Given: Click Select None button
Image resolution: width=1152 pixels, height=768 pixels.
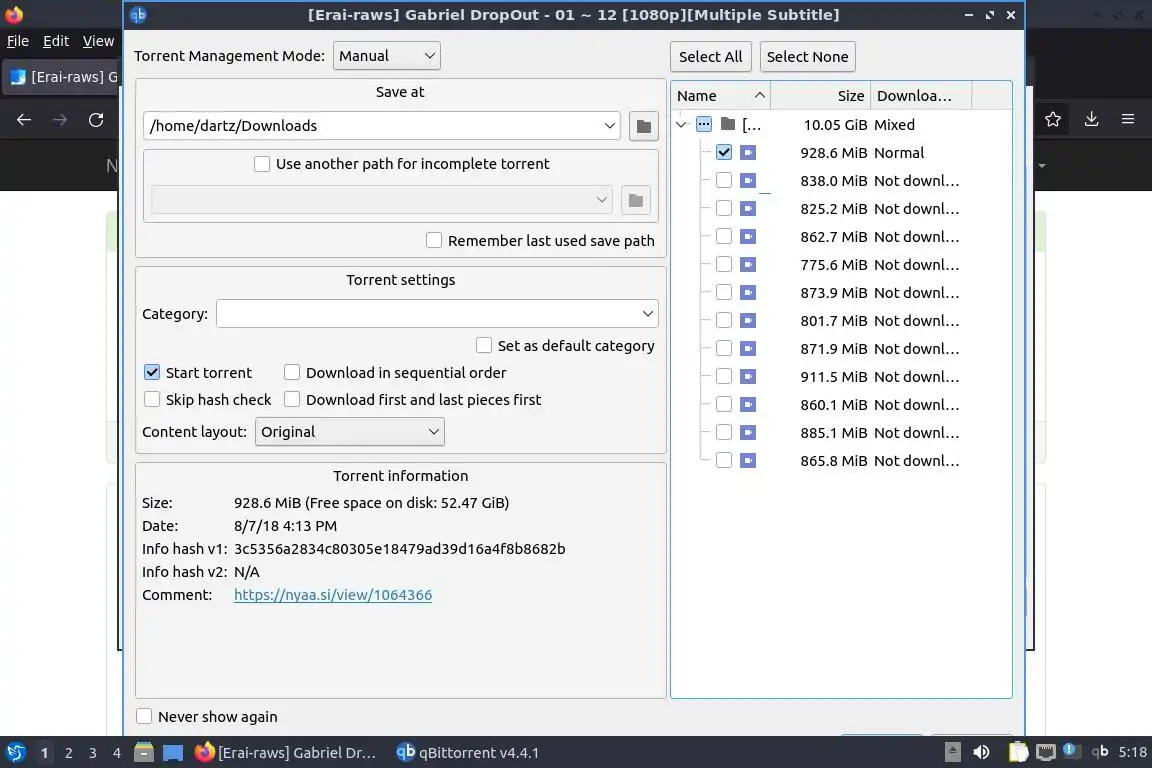Looking at the screenshot, I should (x=807, y=57).
